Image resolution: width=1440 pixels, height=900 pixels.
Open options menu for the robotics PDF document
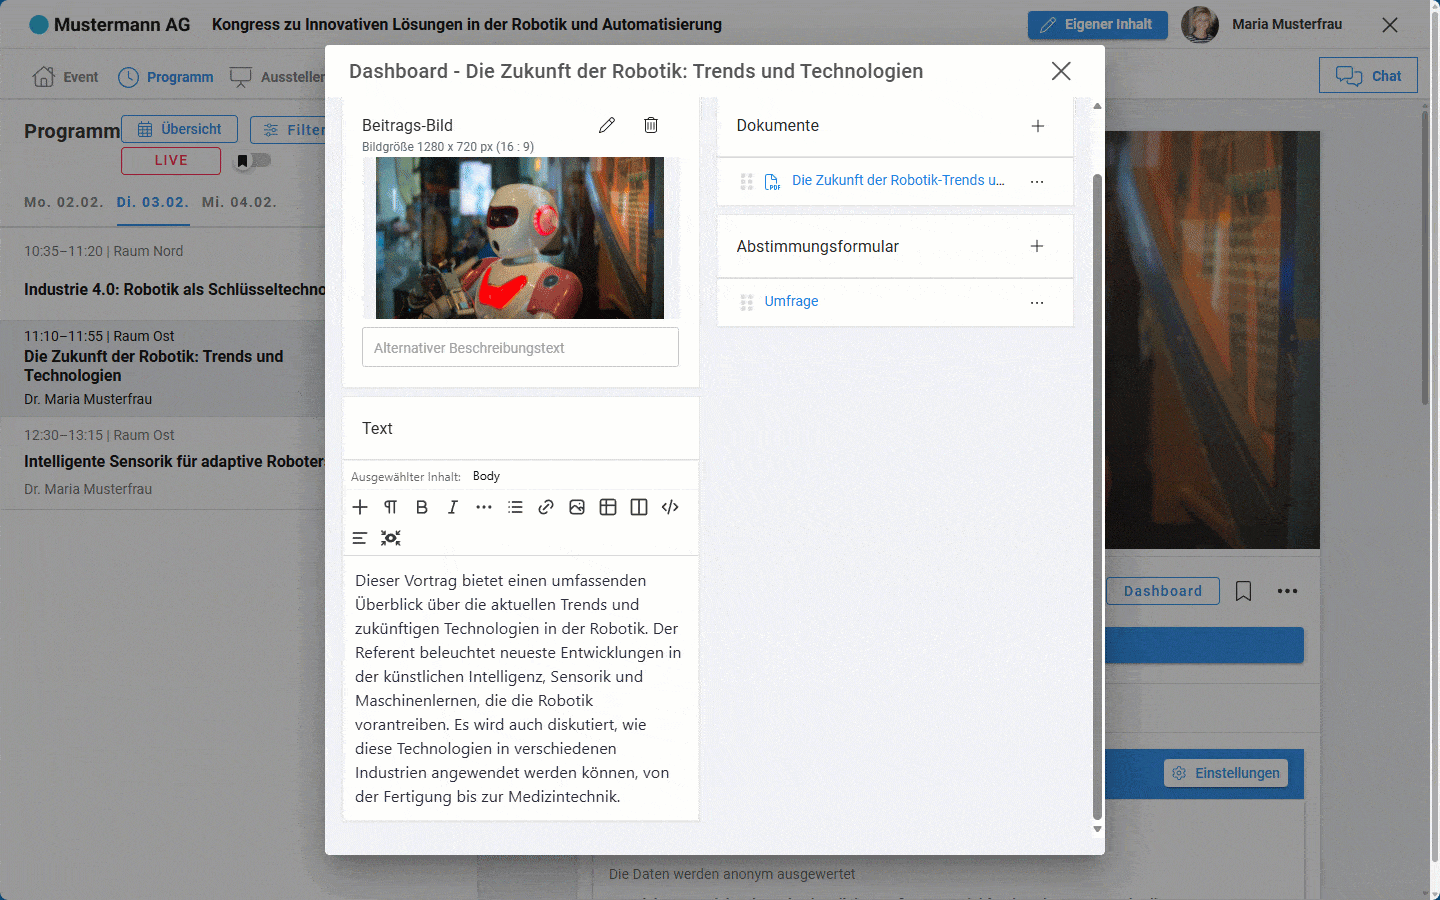1037,181
